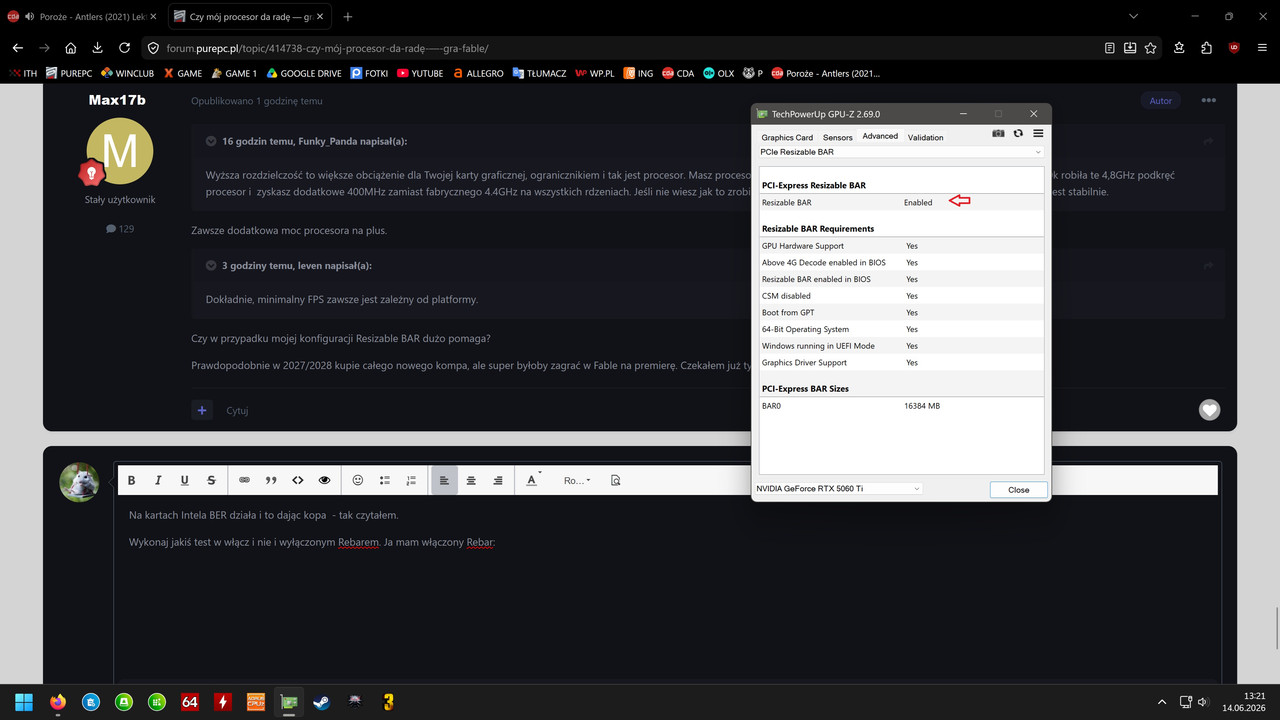
Task: Open the Validation tab in GPU-Z
Action: point(926,137)
